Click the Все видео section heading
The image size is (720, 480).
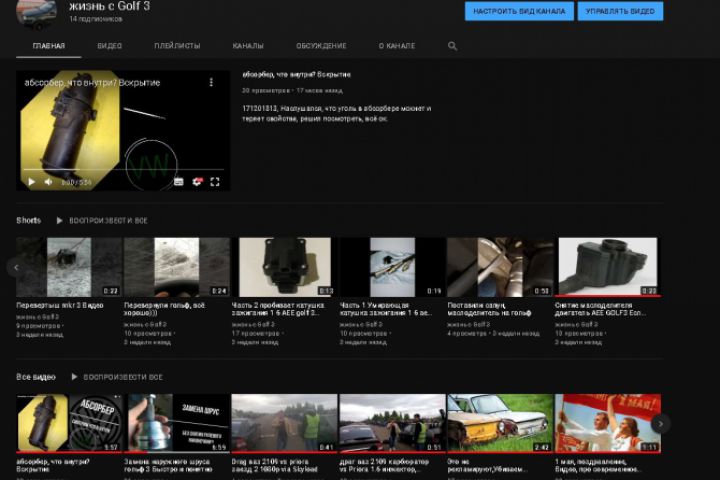tap(36, 377)
